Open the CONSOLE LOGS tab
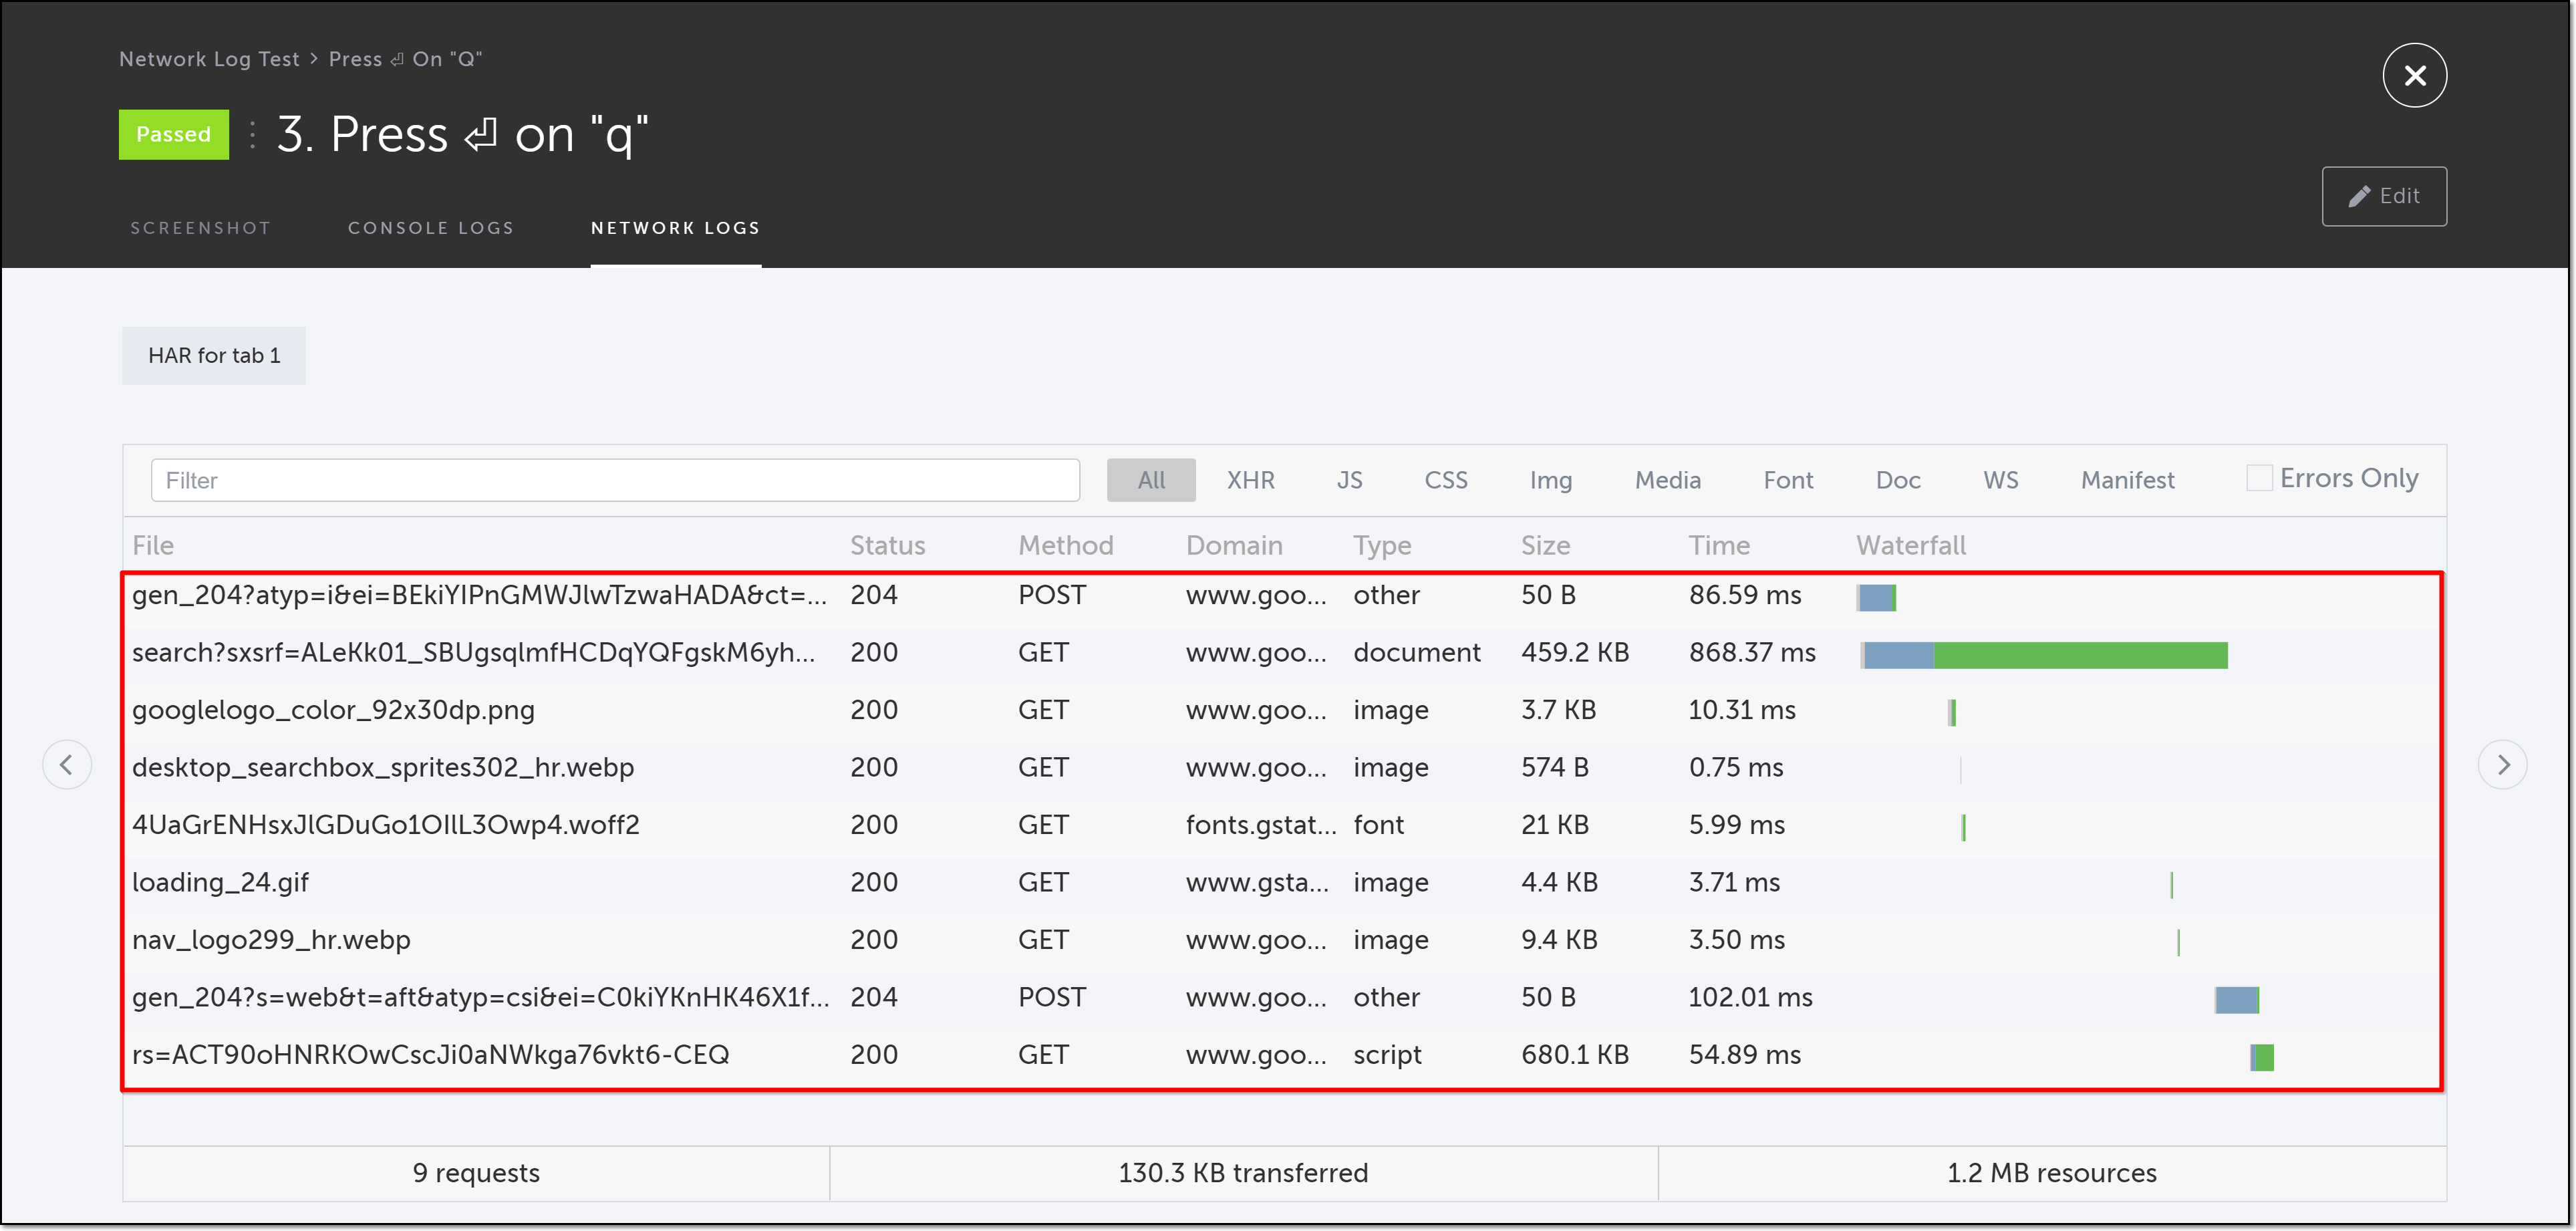The height and width of the screenshot is (1231, 2576). [430, 228]
